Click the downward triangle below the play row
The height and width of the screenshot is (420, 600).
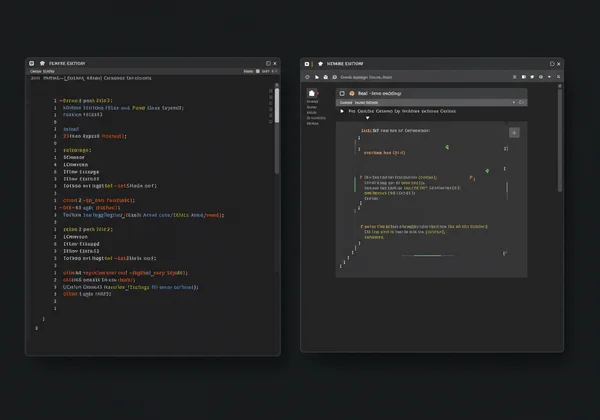pos(367,118)
